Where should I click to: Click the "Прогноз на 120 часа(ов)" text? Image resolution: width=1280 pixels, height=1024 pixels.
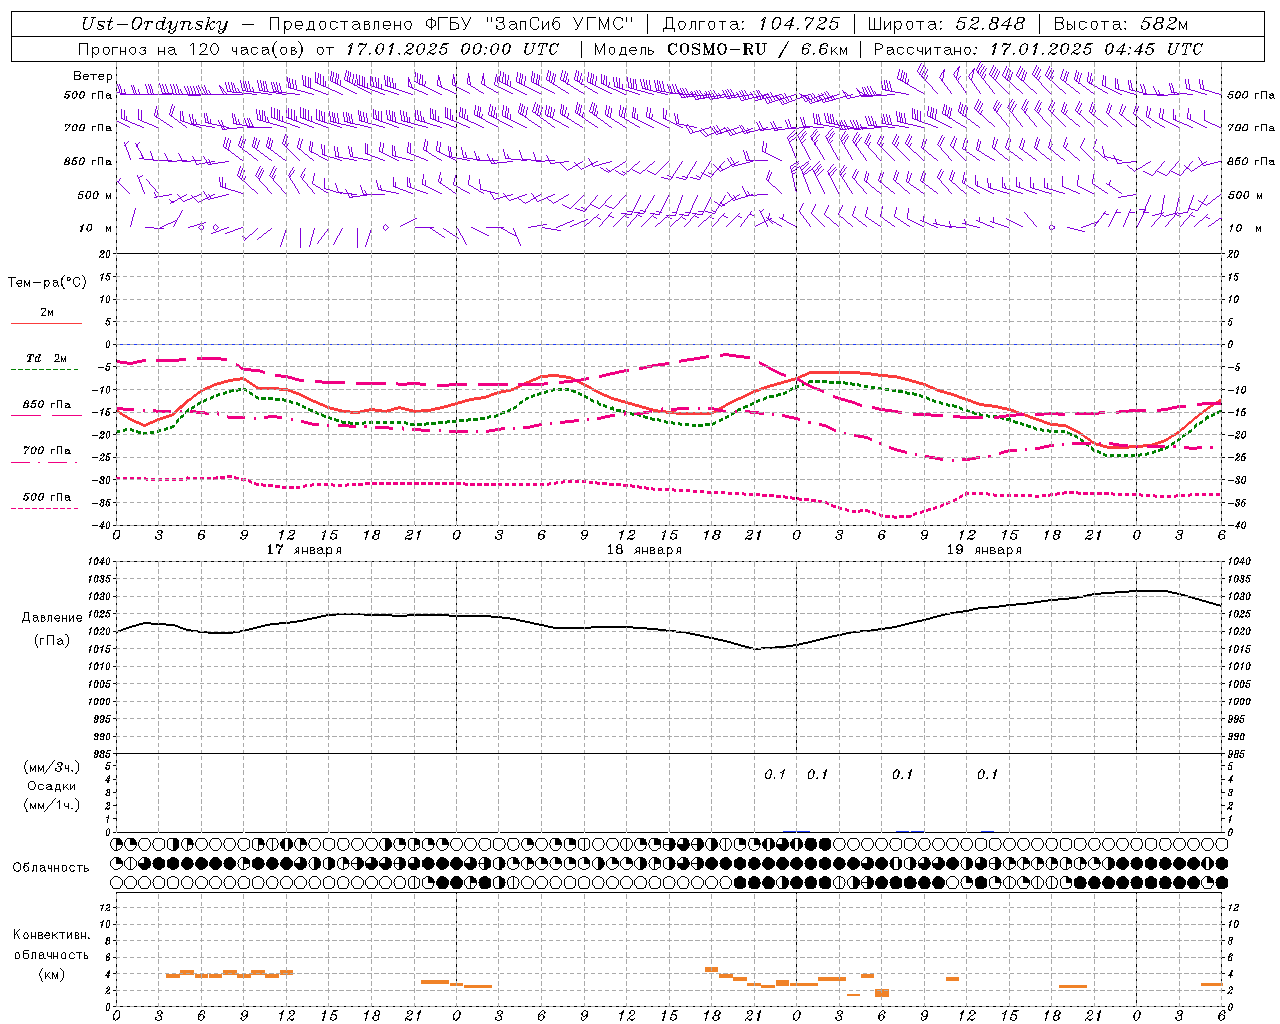pyautogui.click(x=192, y=49)
